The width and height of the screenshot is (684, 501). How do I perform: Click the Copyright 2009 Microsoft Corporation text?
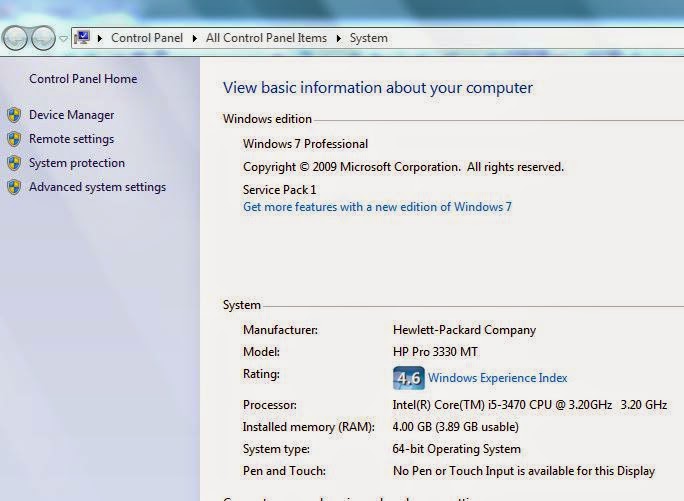coord(404,167)
